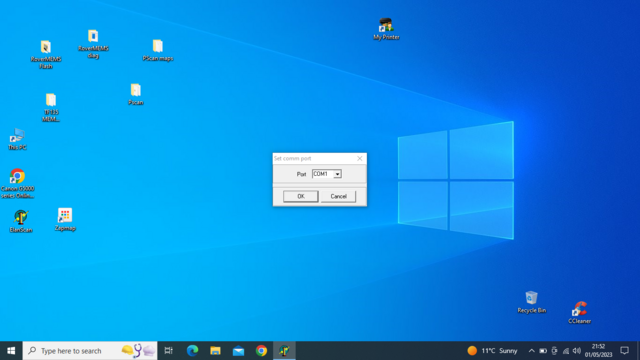Click the COM1 port field
The image size is (640, 360).
click(x=323, y=174)
